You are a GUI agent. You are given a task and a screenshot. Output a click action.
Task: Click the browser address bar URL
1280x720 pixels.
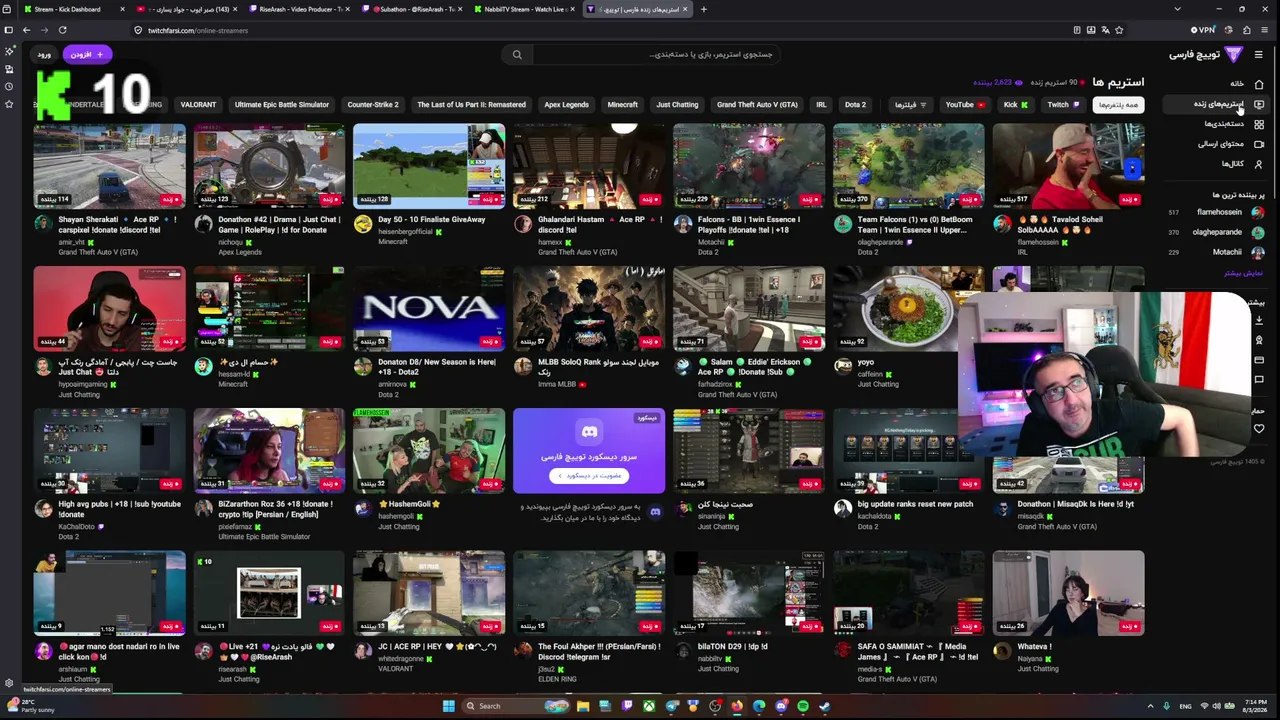point(198,30)
